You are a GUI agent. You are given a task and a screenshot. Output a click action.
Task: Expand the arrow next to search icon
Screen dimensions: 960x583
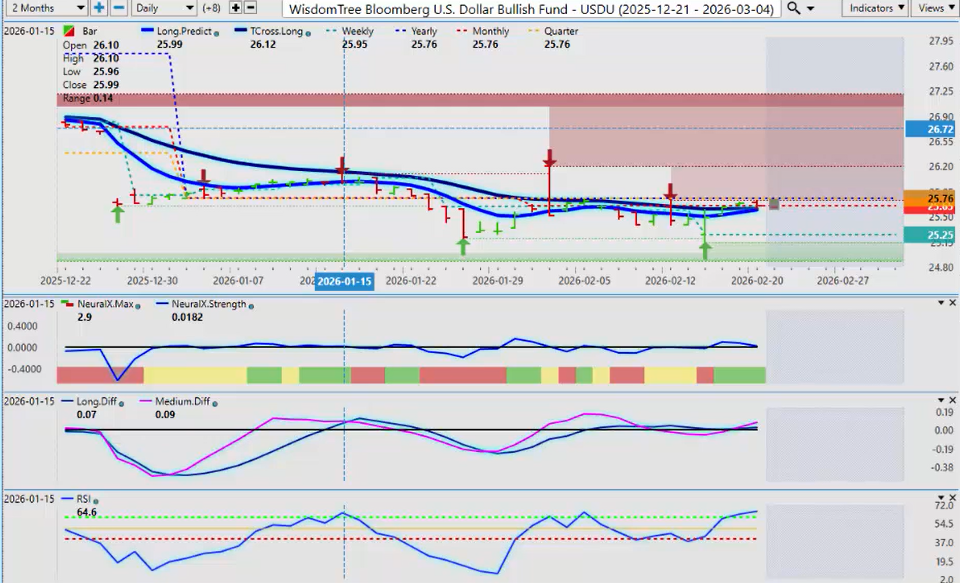coord(810,8)
